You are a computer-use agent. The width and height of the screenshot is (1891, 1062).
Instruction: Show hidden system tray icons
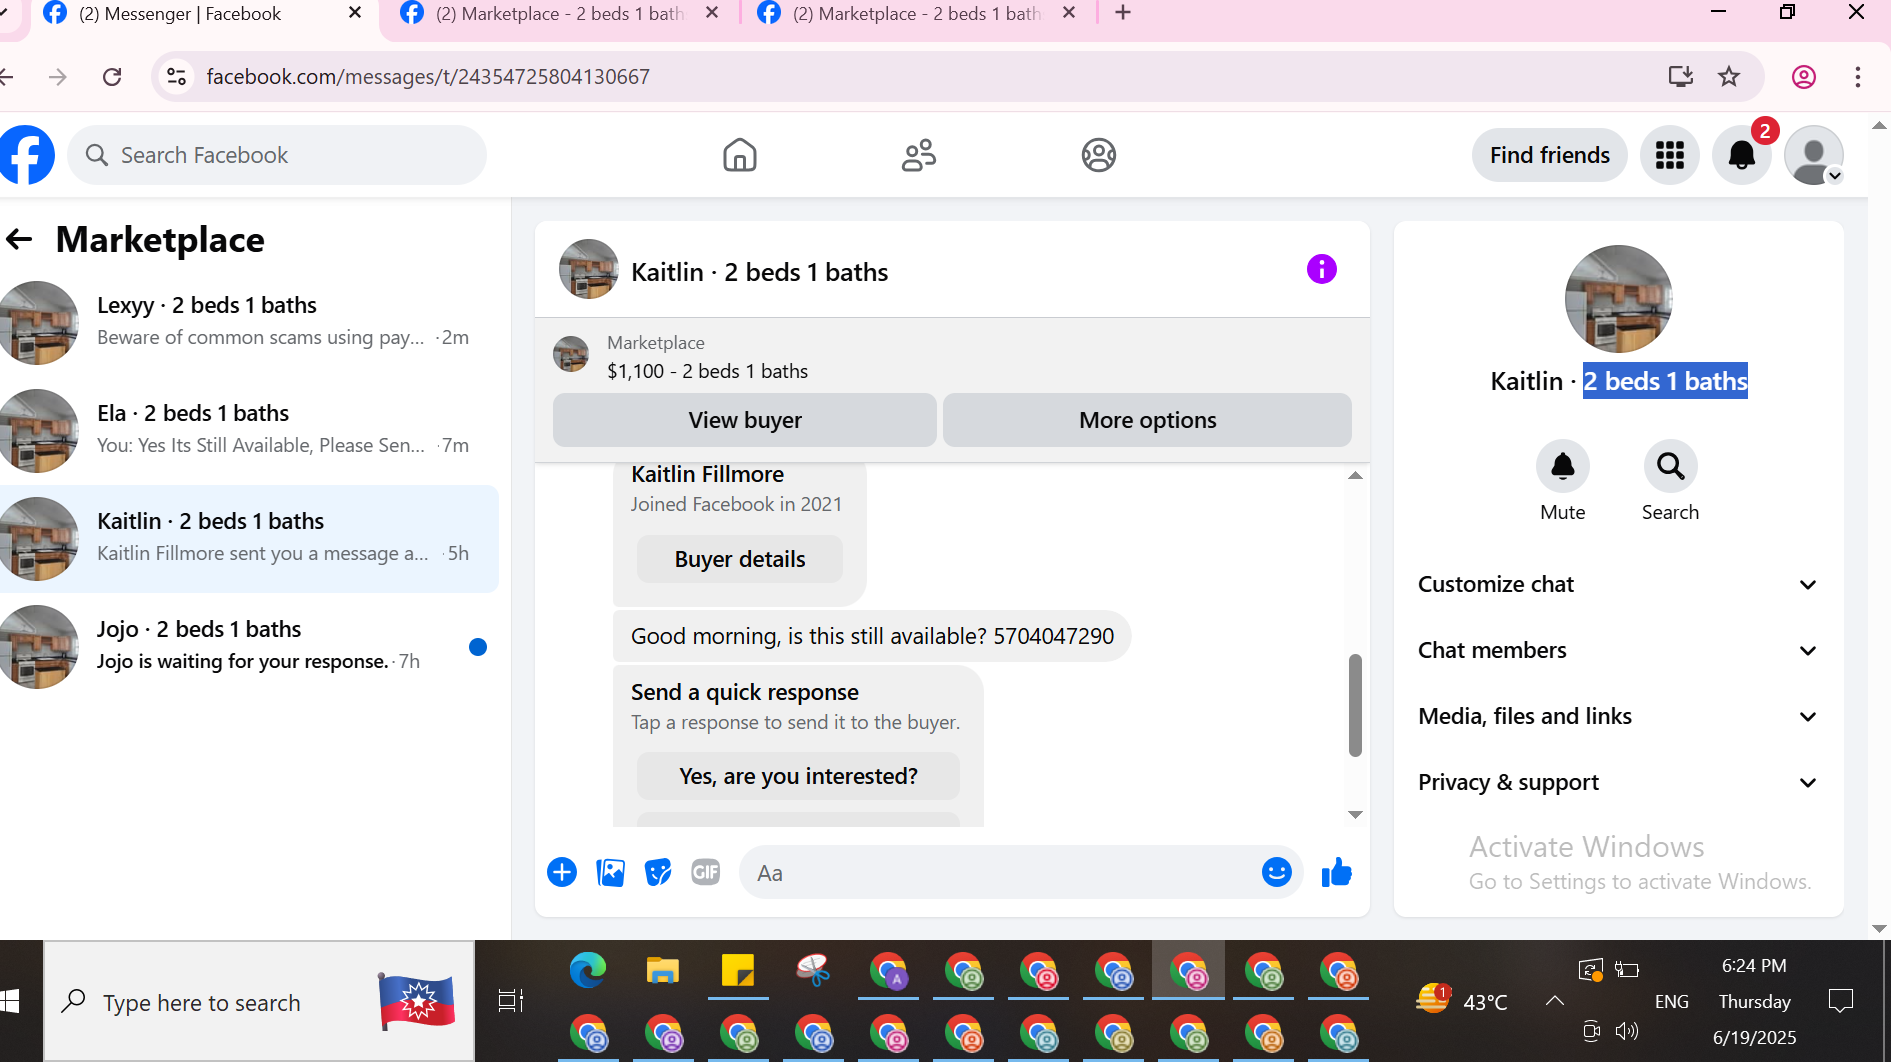(x=1555, y=1001)
